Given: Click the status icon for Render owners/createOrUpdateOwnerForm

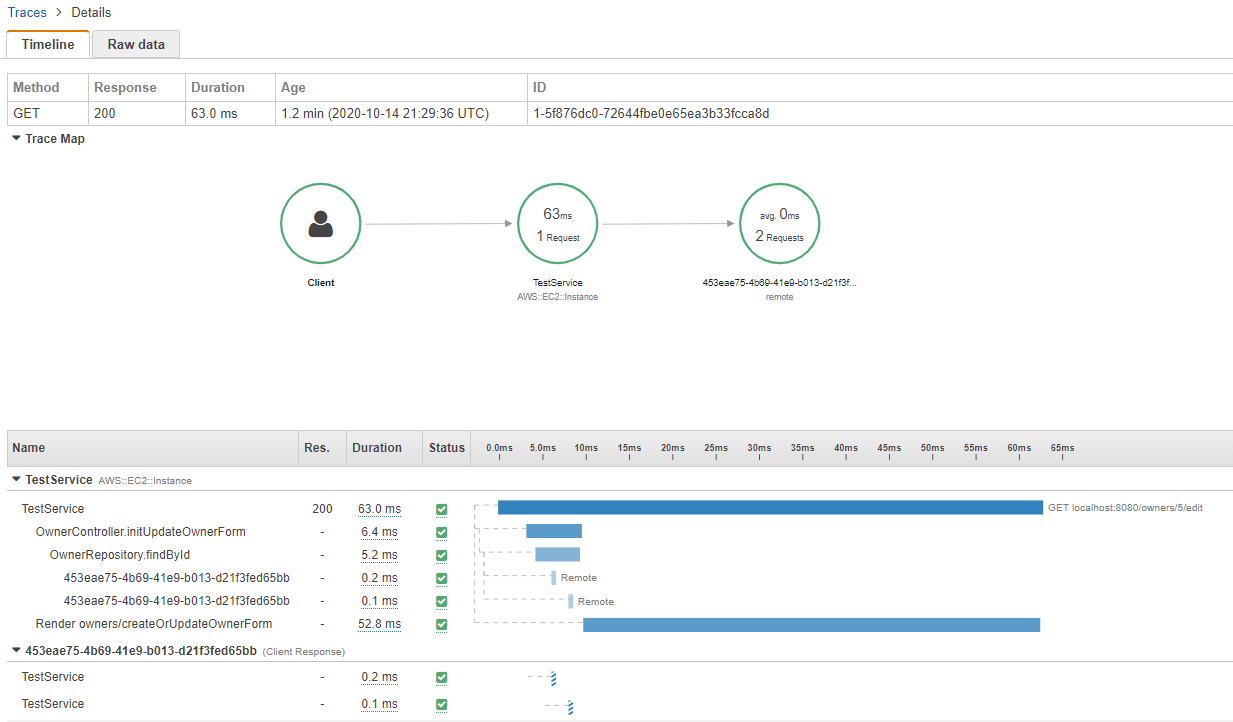Looking at the screenshot, I should 441,624.
